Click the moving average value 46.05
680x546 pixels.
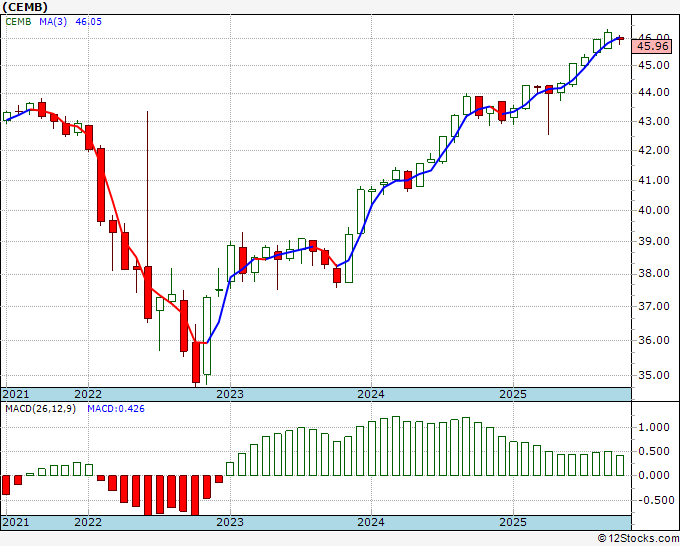click(x=88, y=22)
